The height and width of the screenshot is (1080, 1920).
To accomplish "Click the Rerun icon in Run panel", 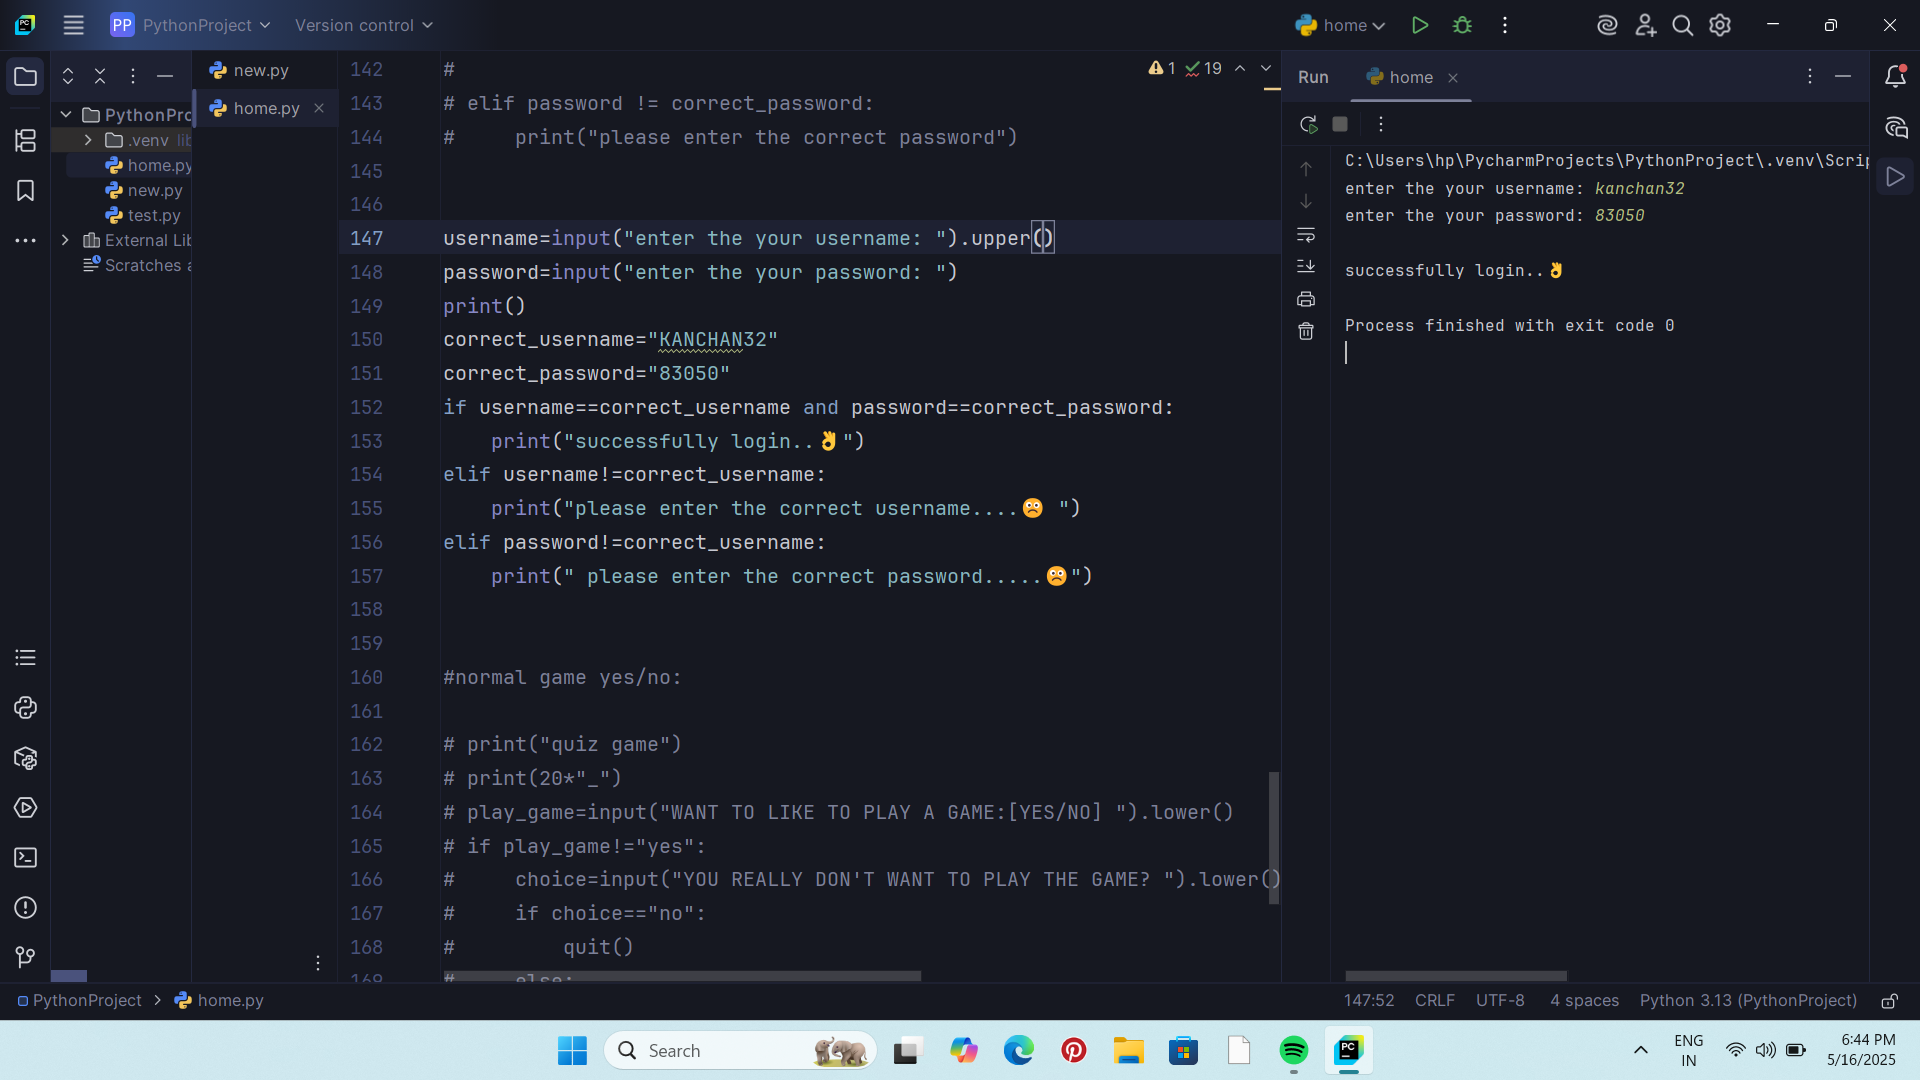I will (1308, 124).
